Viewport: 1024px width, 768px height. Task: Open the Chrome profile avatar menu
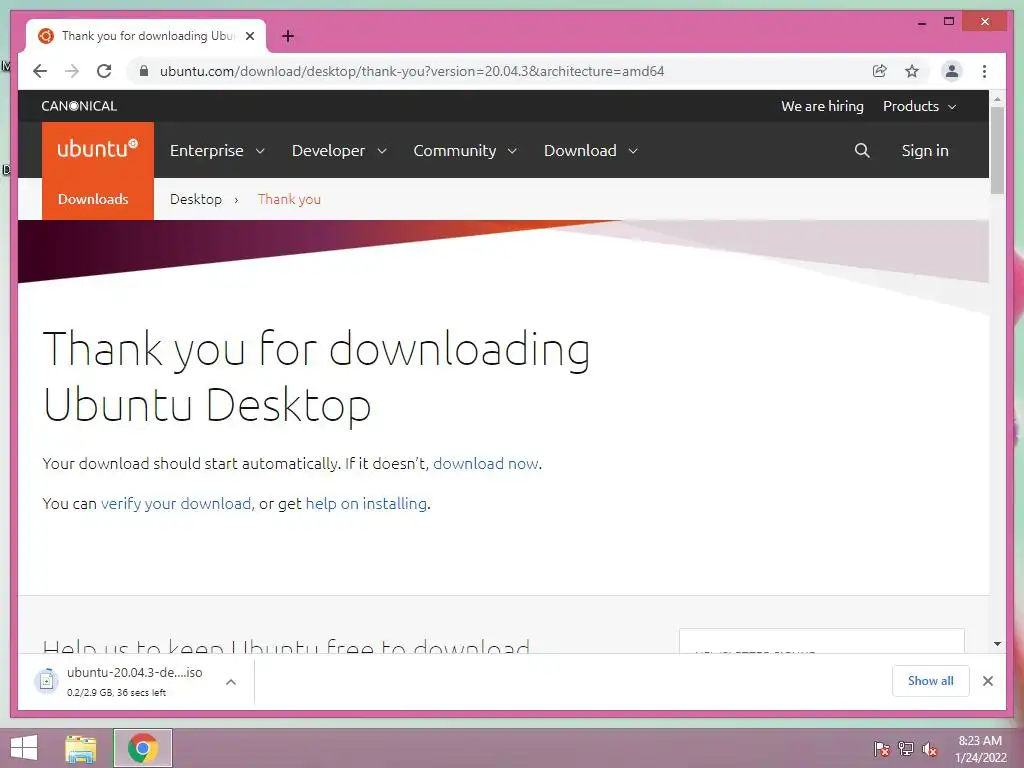952,71
